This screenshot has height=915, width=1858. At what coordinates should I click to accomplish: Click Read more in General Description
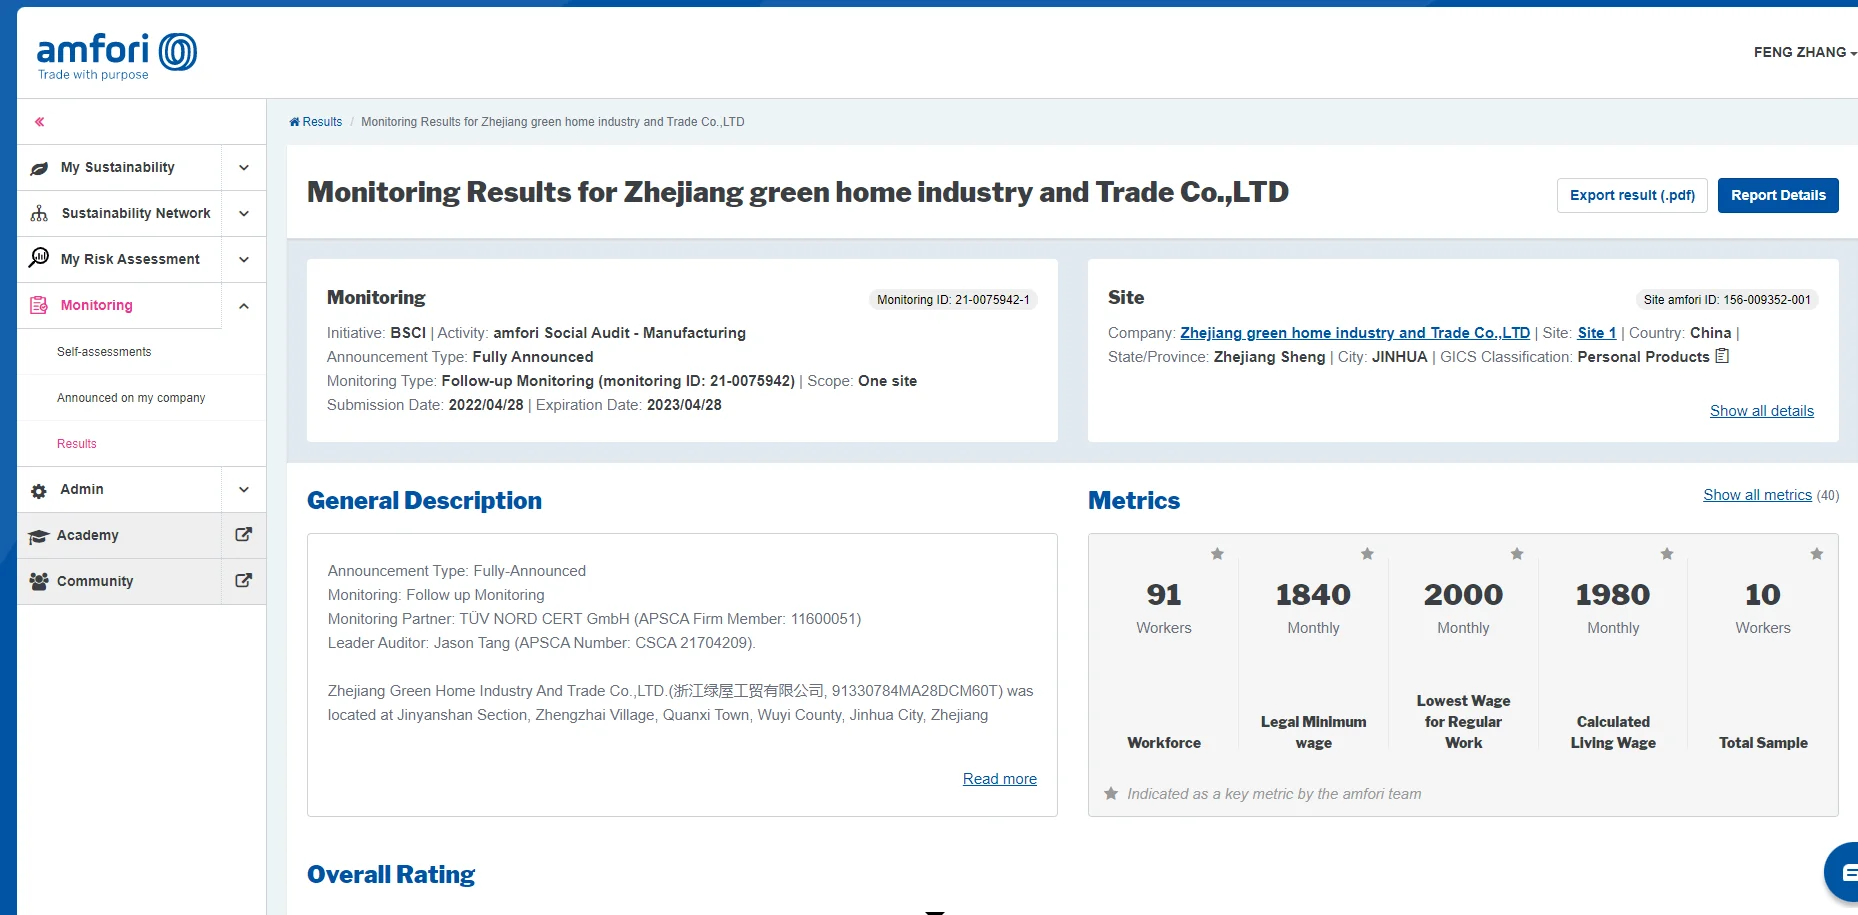pyautogui.click(x=1000, y=779)
